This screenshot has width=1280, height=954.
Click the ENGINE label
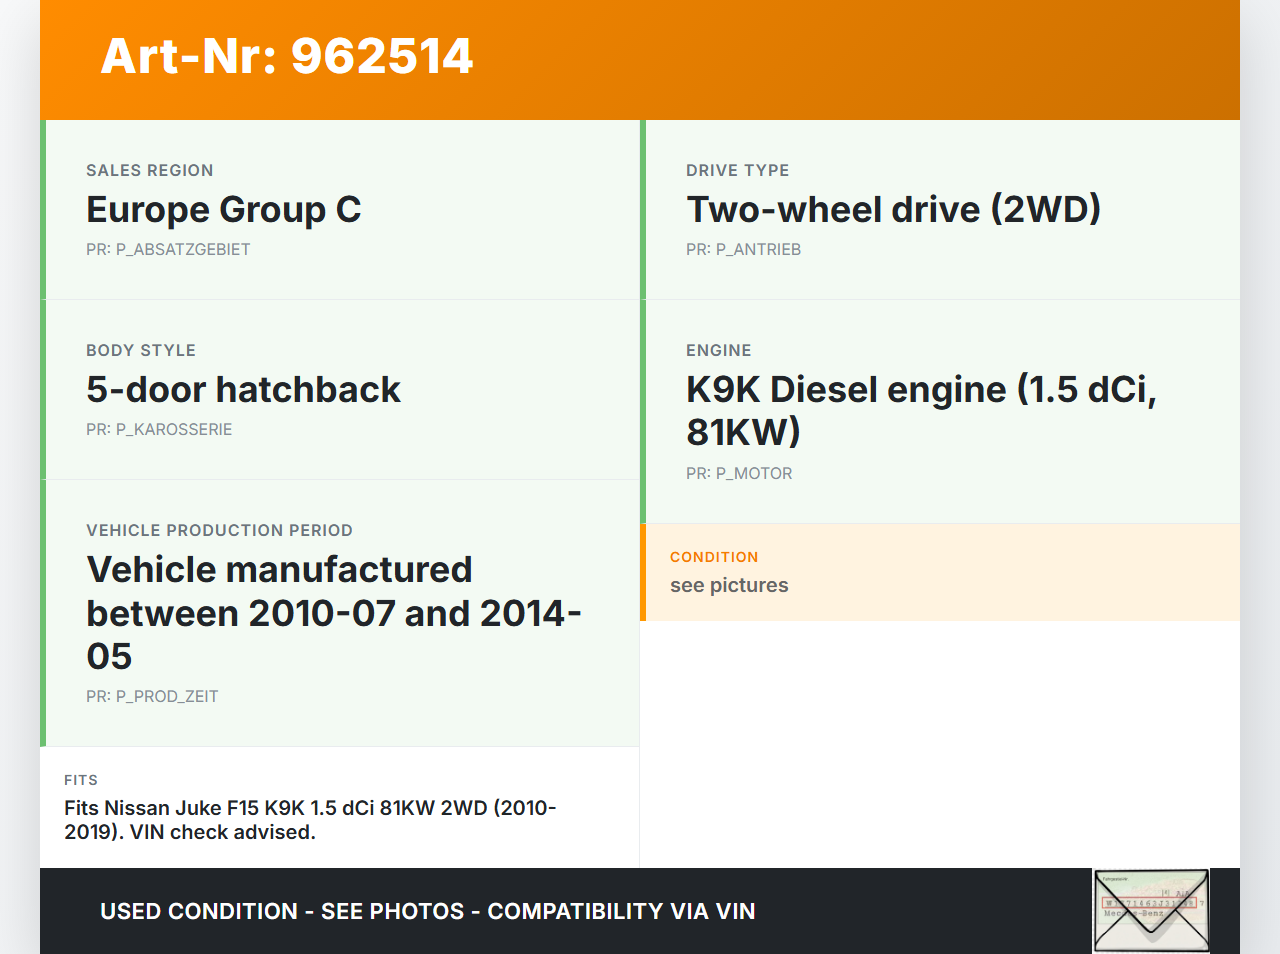(718, 351)
